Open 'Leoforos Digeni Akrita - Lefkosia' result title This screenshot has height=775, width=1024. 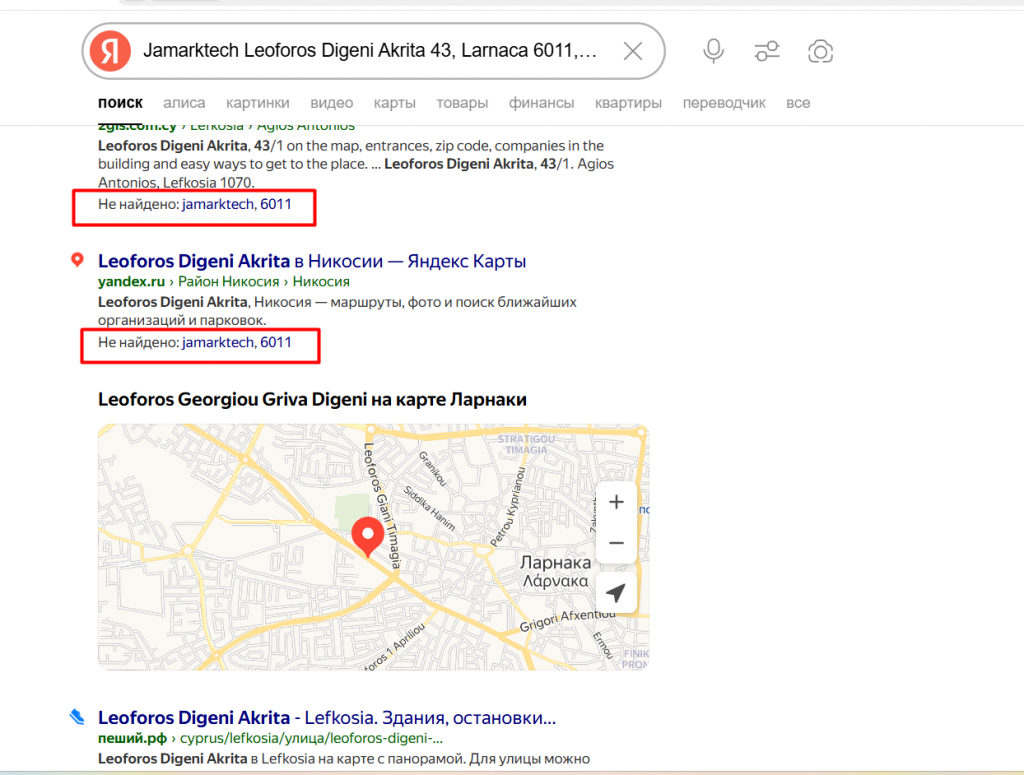(x=327, y=717)
